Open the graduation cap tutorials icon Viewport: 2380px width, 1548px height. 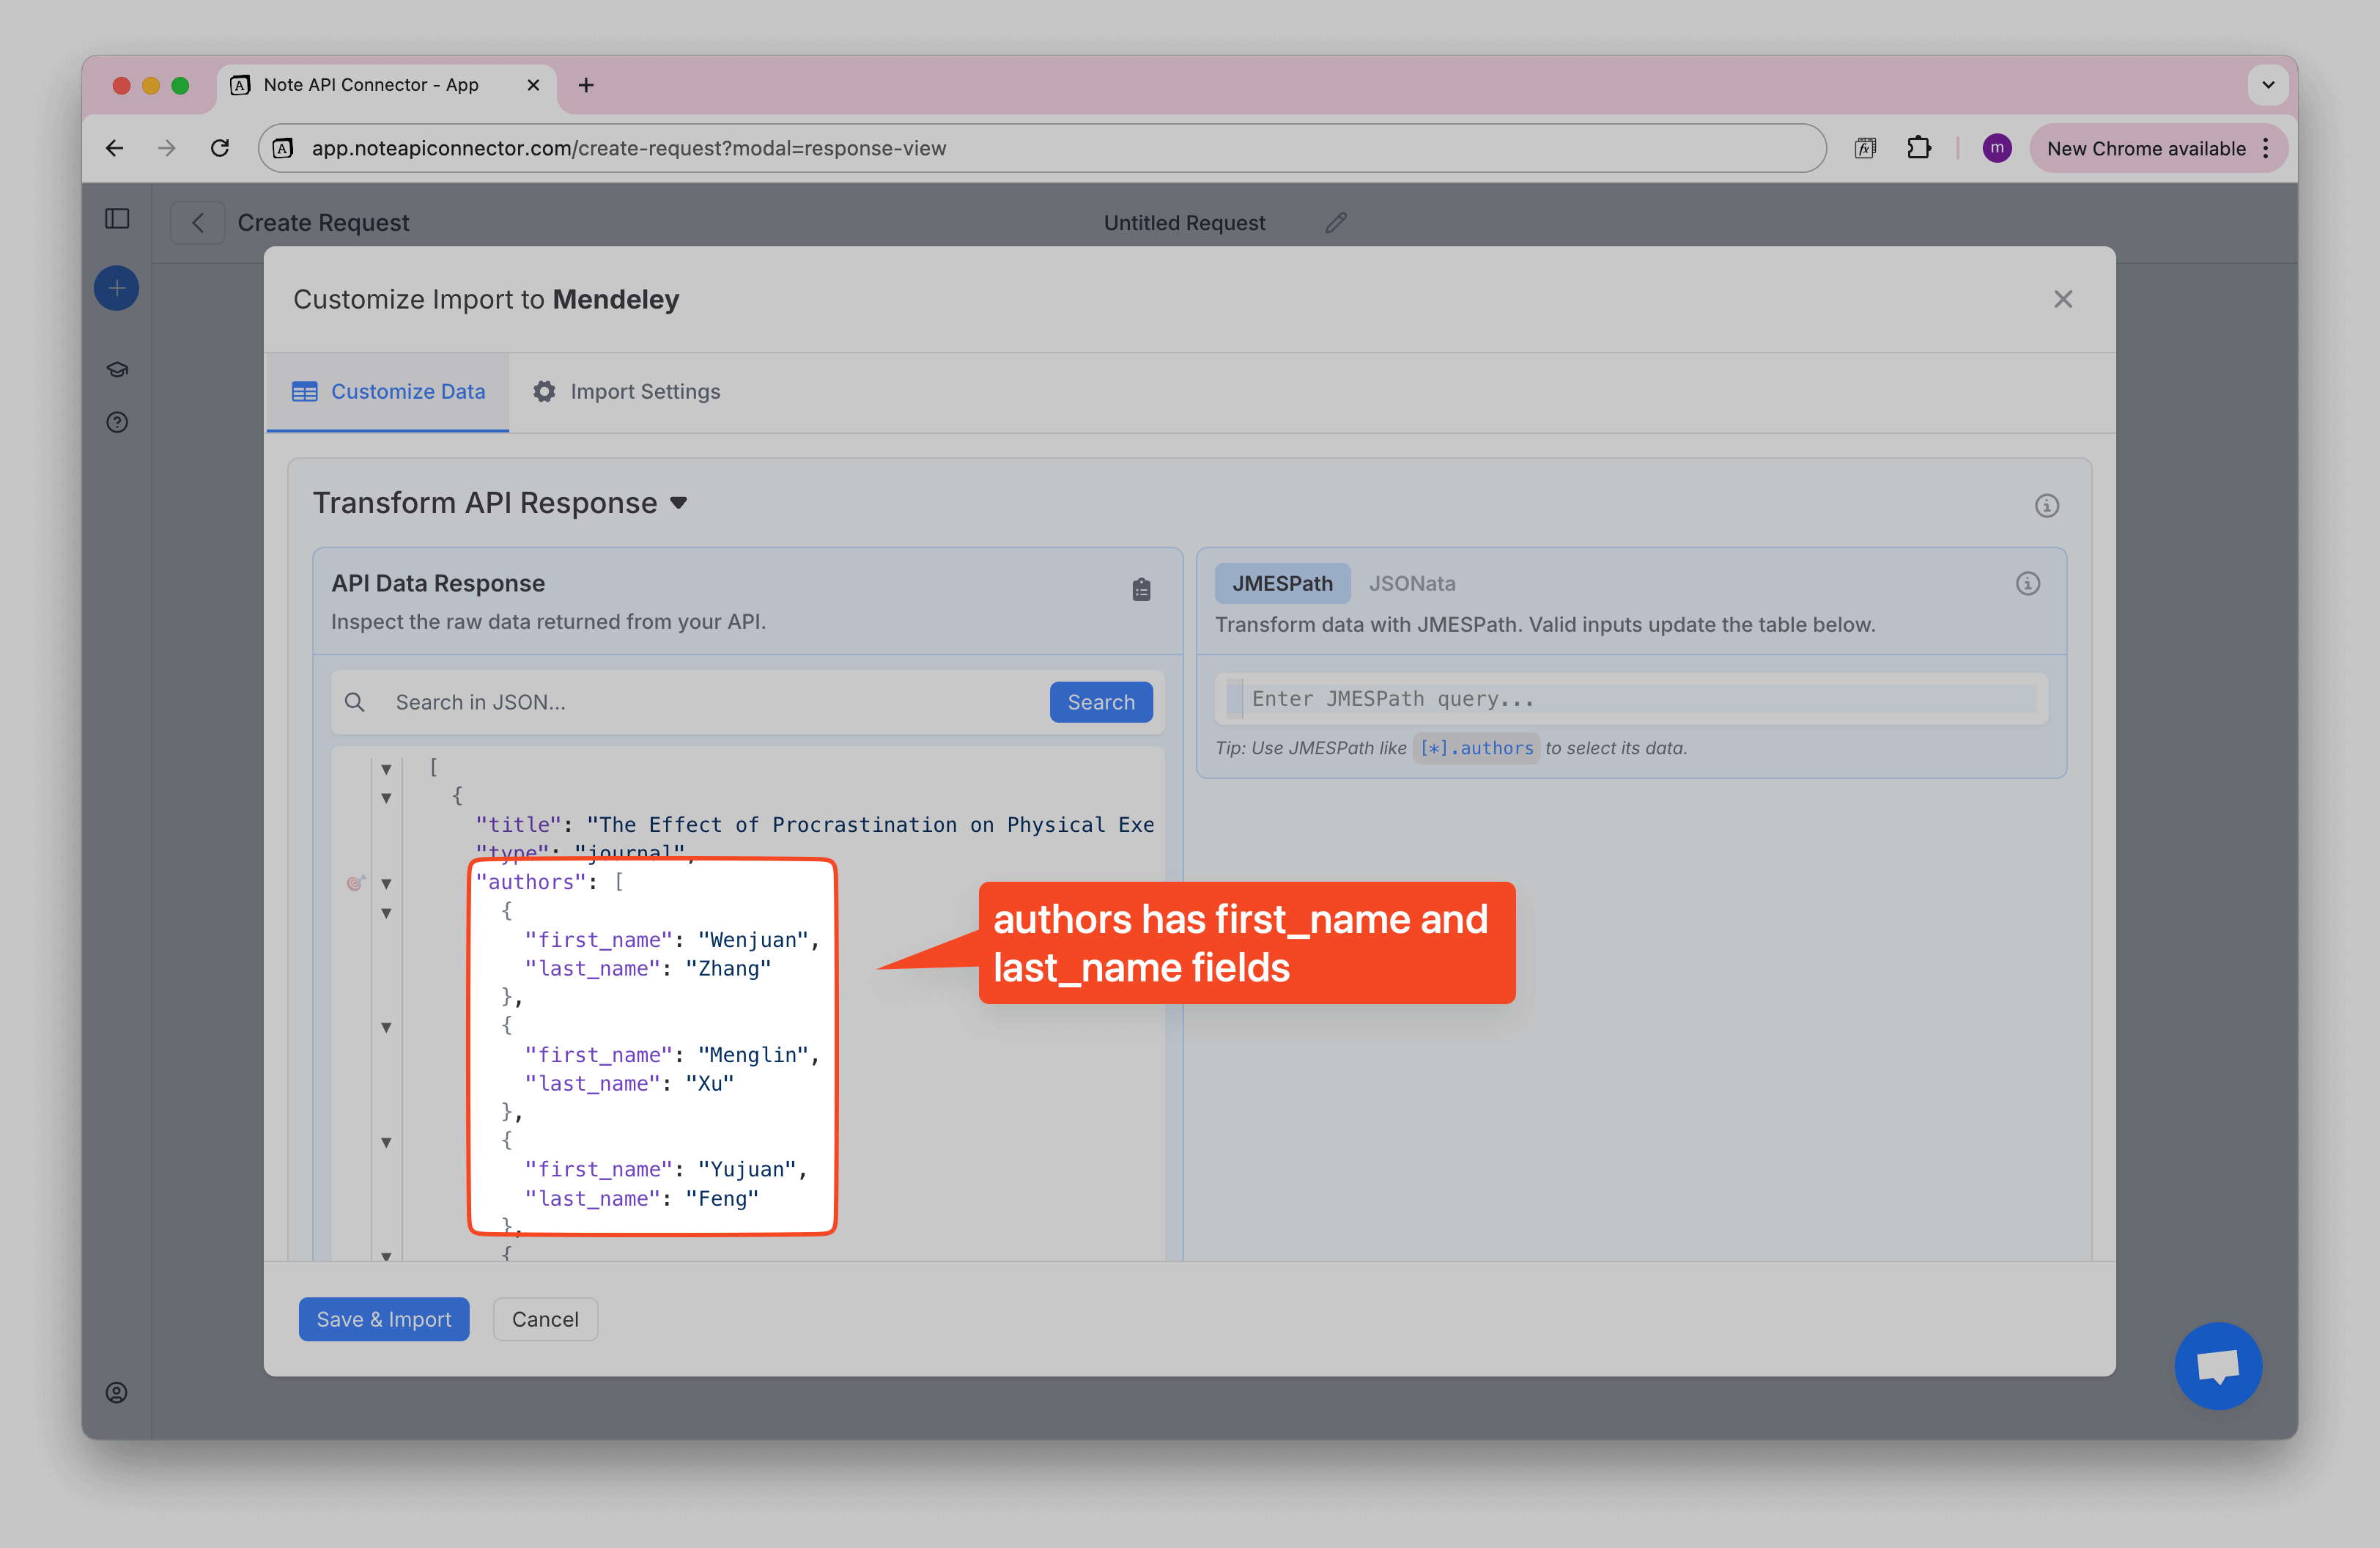pos(117,370)
